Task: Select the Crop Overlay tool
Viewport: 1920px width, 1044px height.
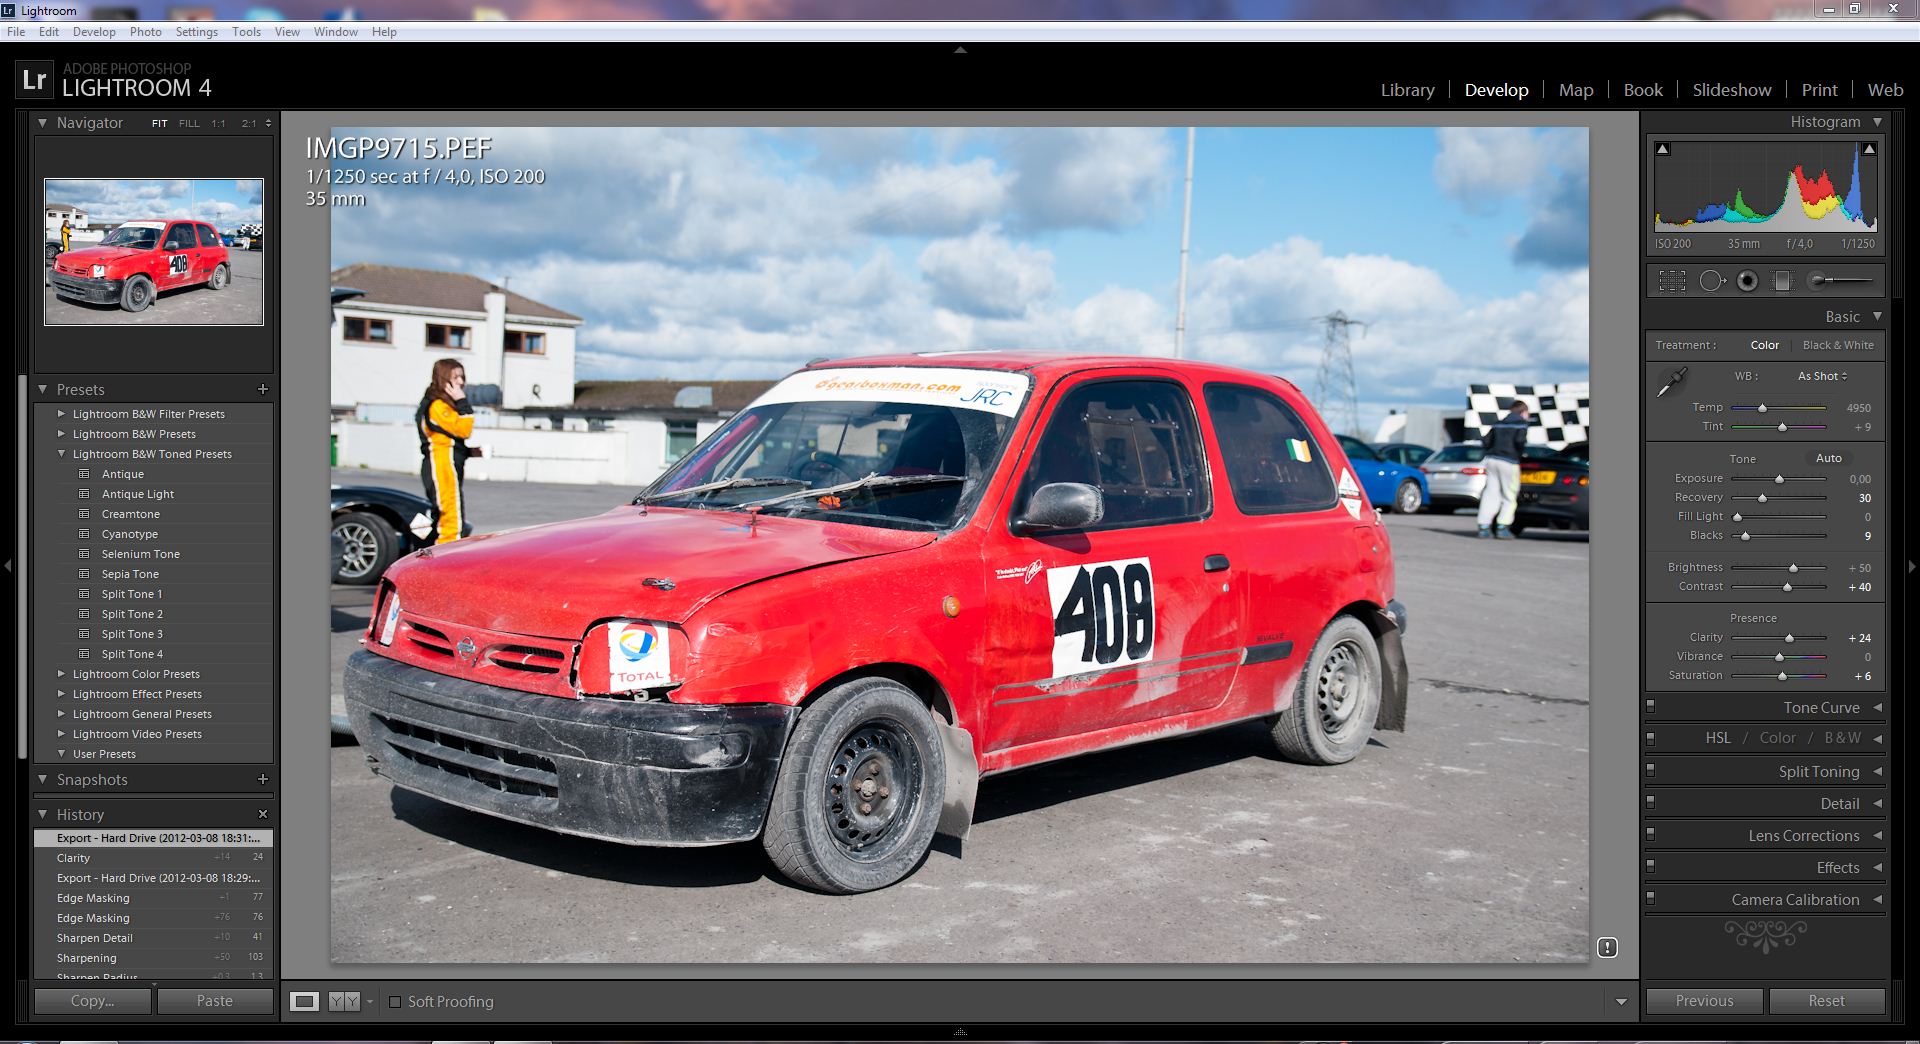Action: 1672,281
